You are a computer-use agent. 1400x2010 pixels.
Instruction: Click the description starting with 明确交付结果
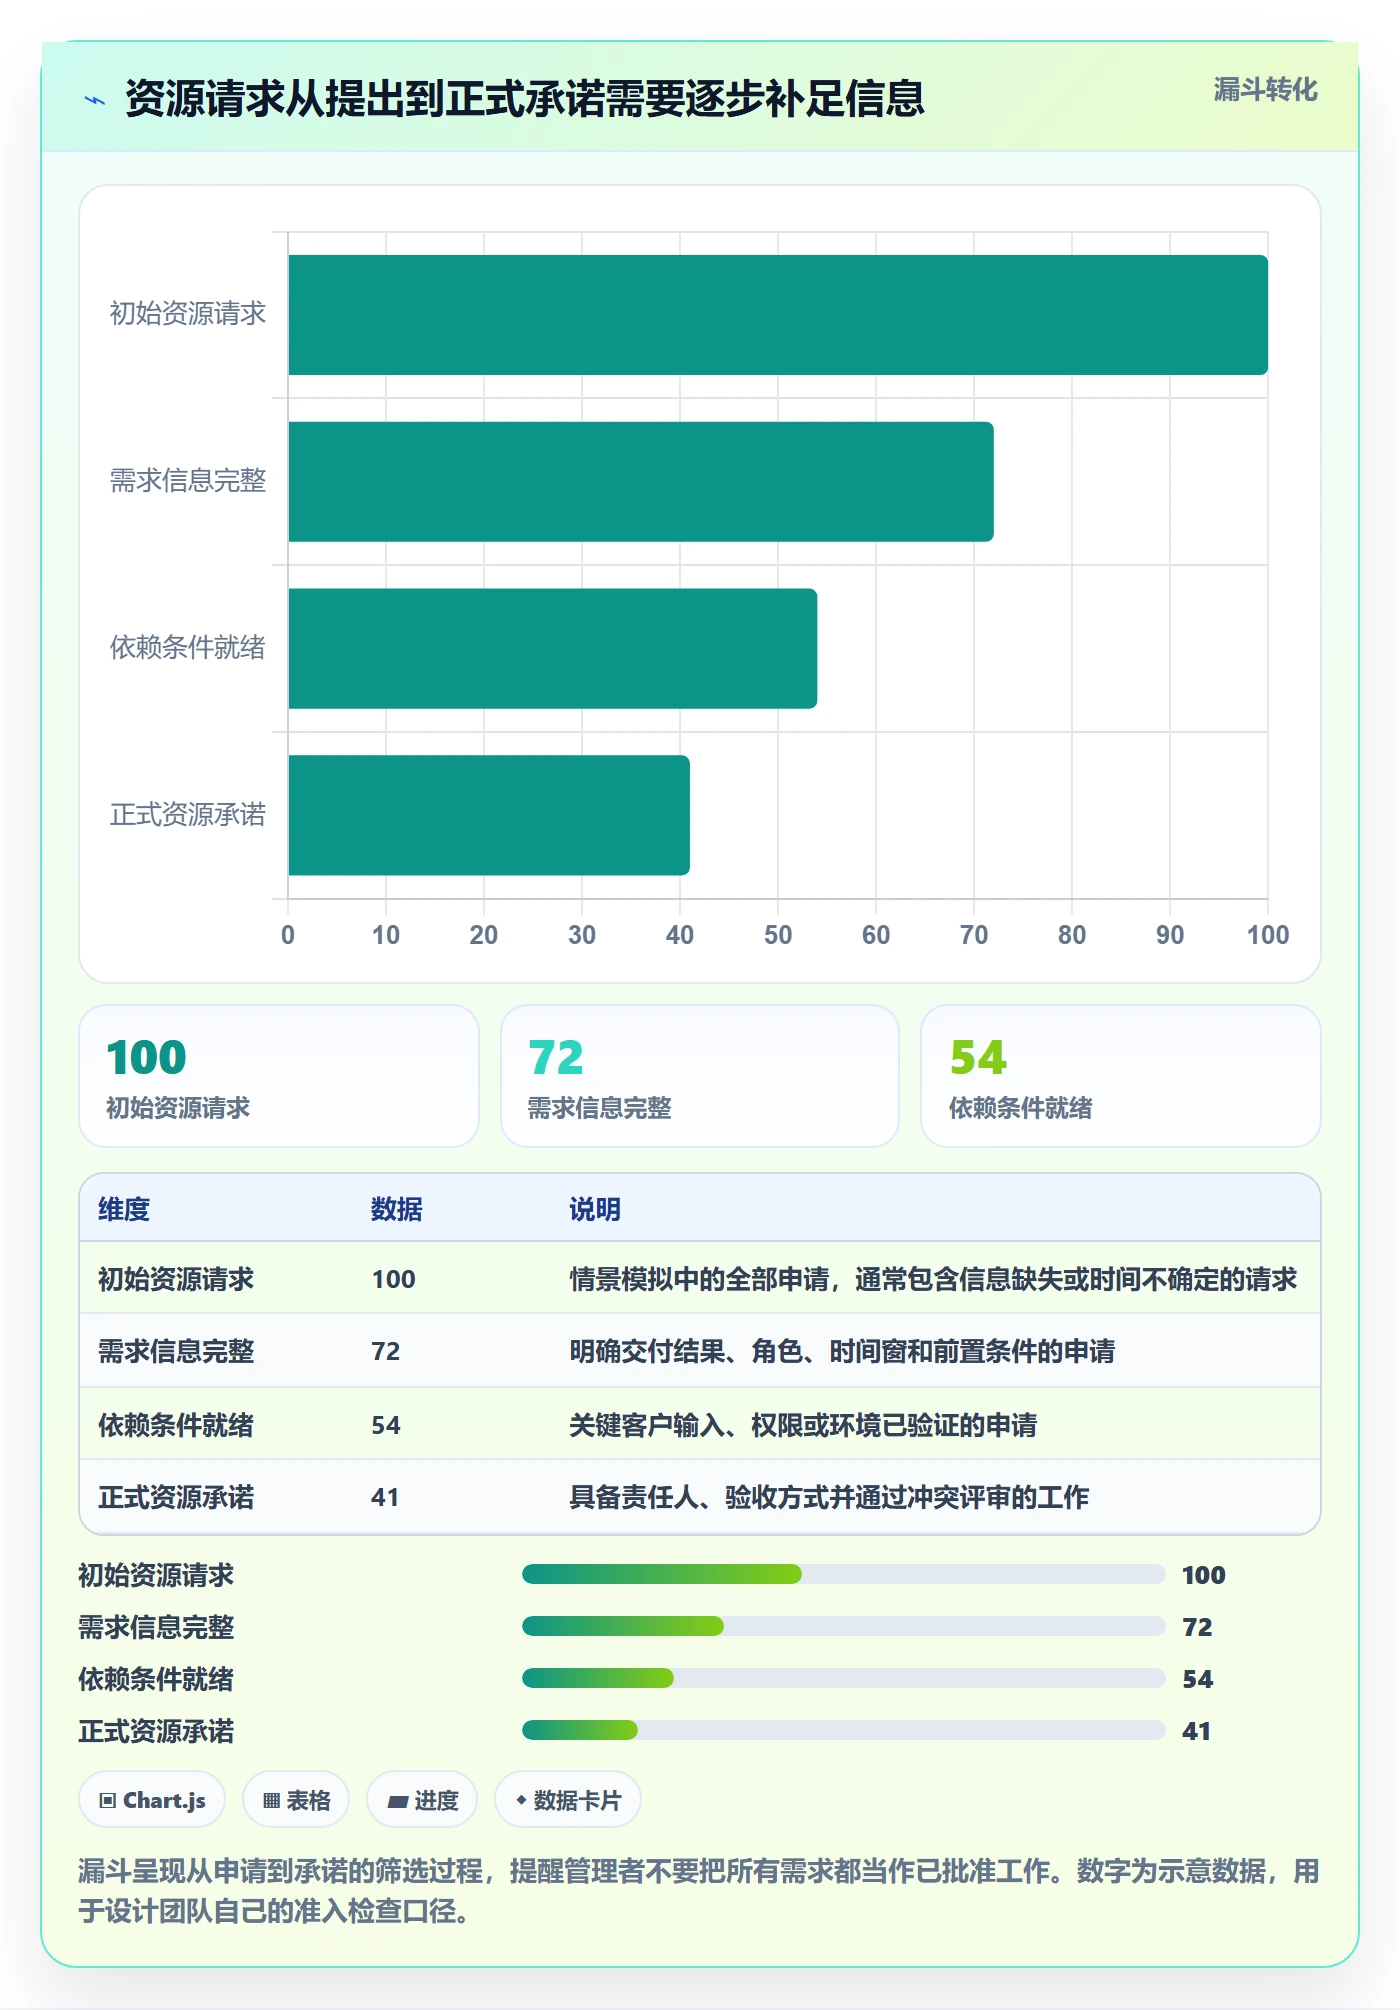(842, 1351)
